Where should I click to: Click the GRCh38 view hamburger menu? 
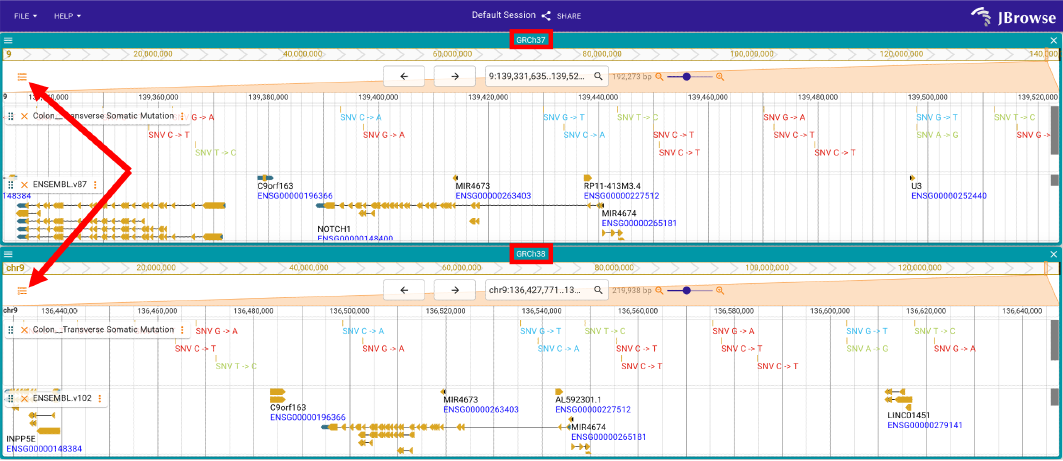pyautogui.click(x=8, y=254)
